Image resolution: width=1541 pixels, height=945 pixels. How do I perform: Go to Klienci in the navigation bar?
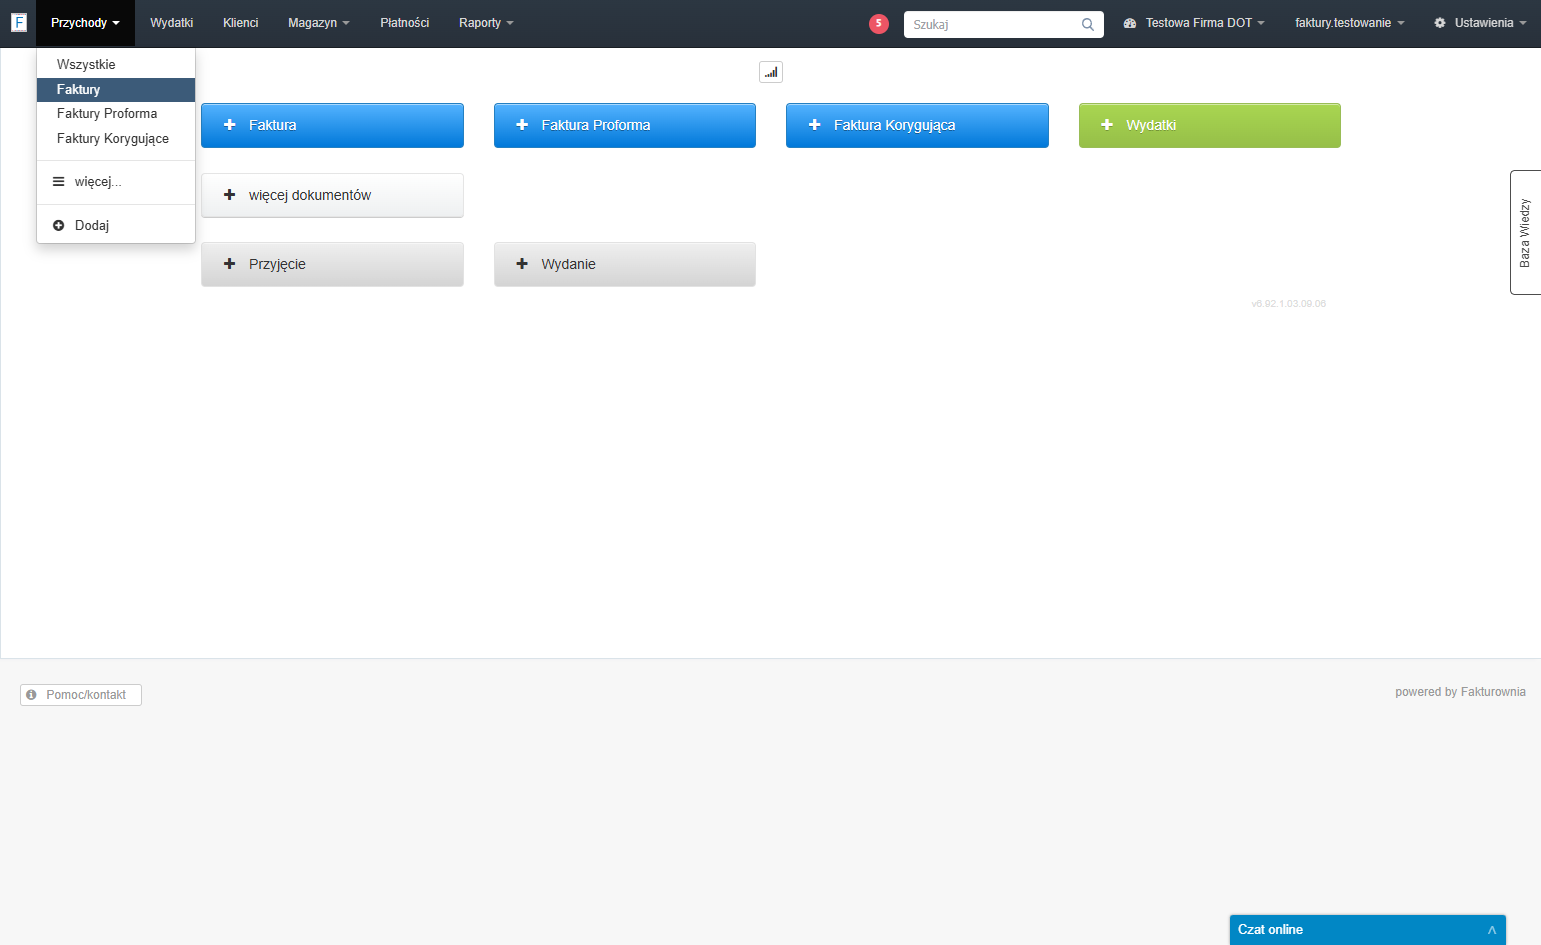point(240,23)
